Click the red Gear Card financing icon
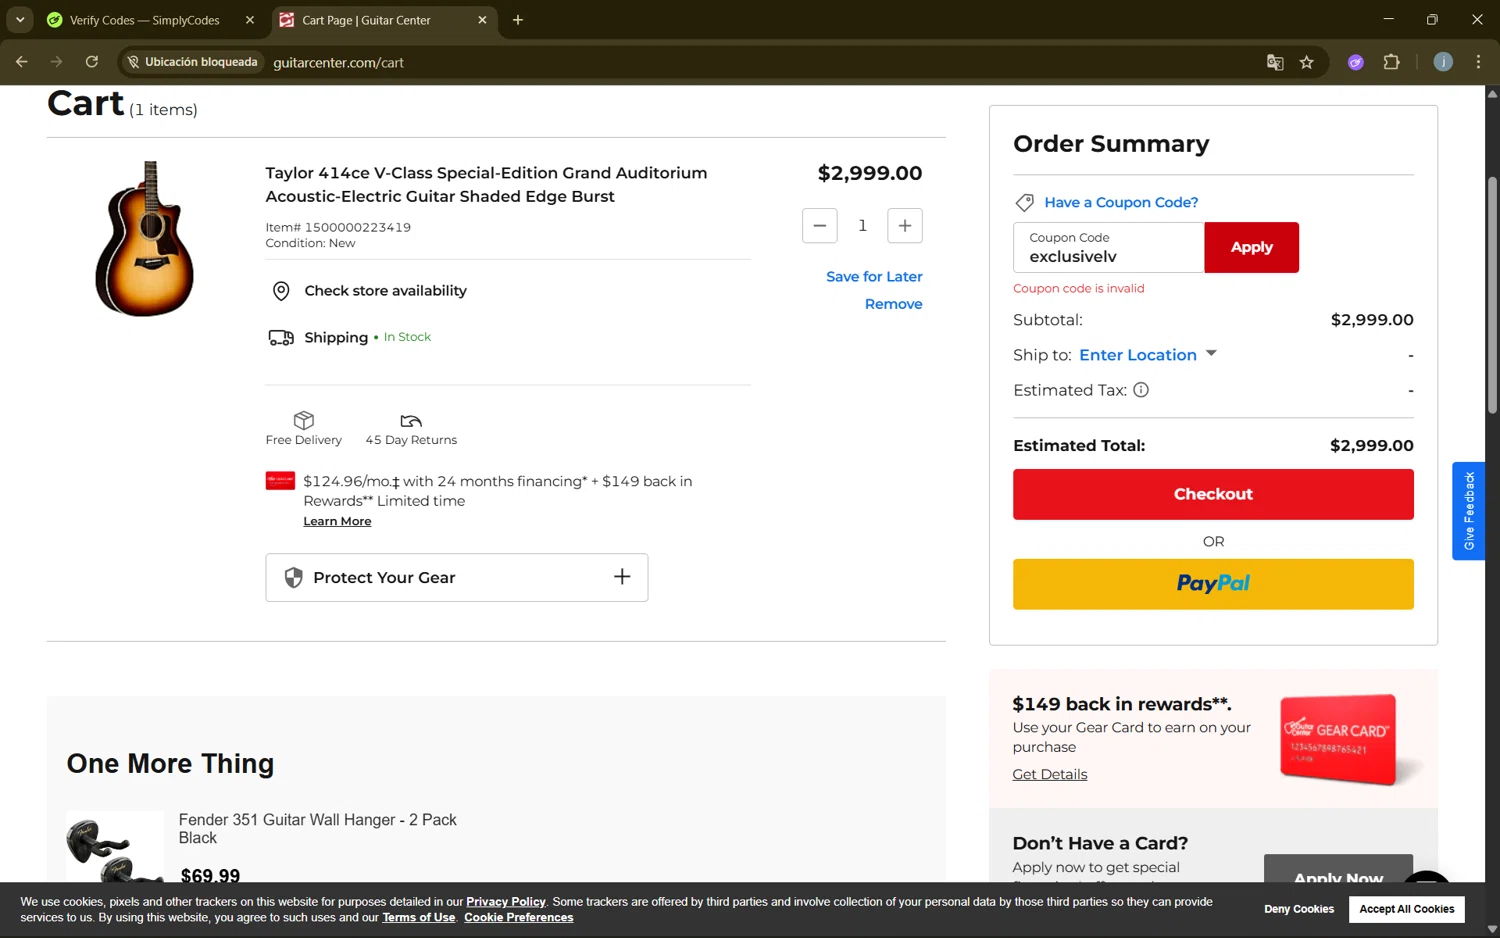Image resolution: width=1500 pixels, height=938 pixels. [280, 481]
